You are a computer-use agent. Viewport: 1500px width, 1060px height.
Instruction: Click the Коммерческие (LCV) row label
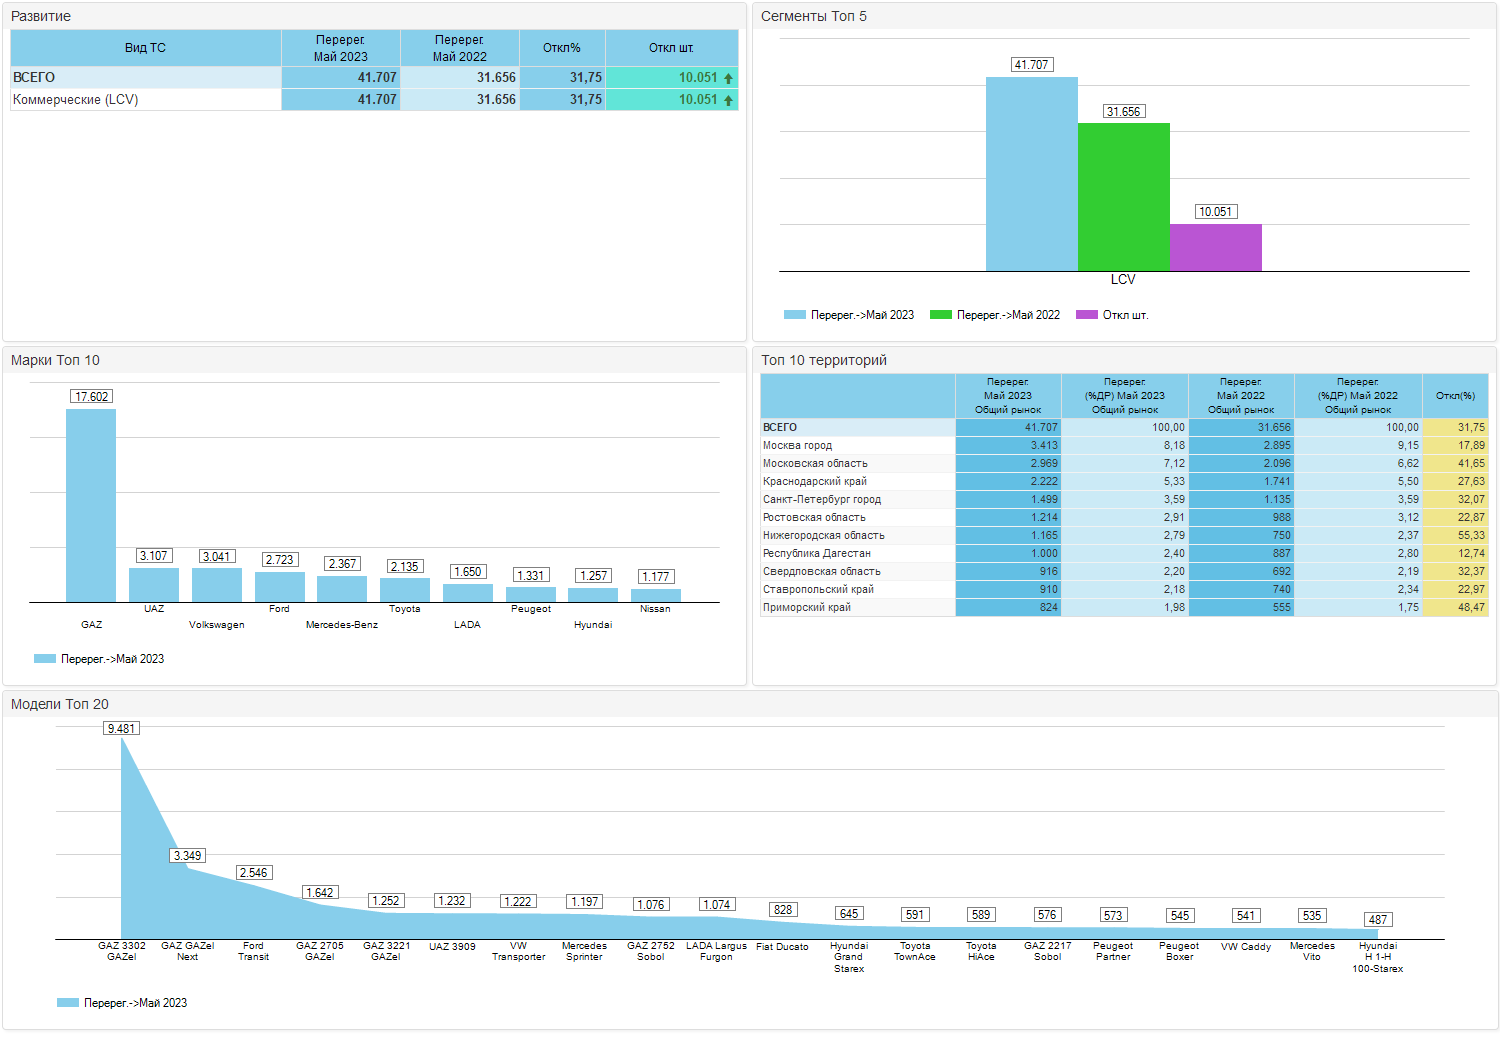[x=76, y=100]
